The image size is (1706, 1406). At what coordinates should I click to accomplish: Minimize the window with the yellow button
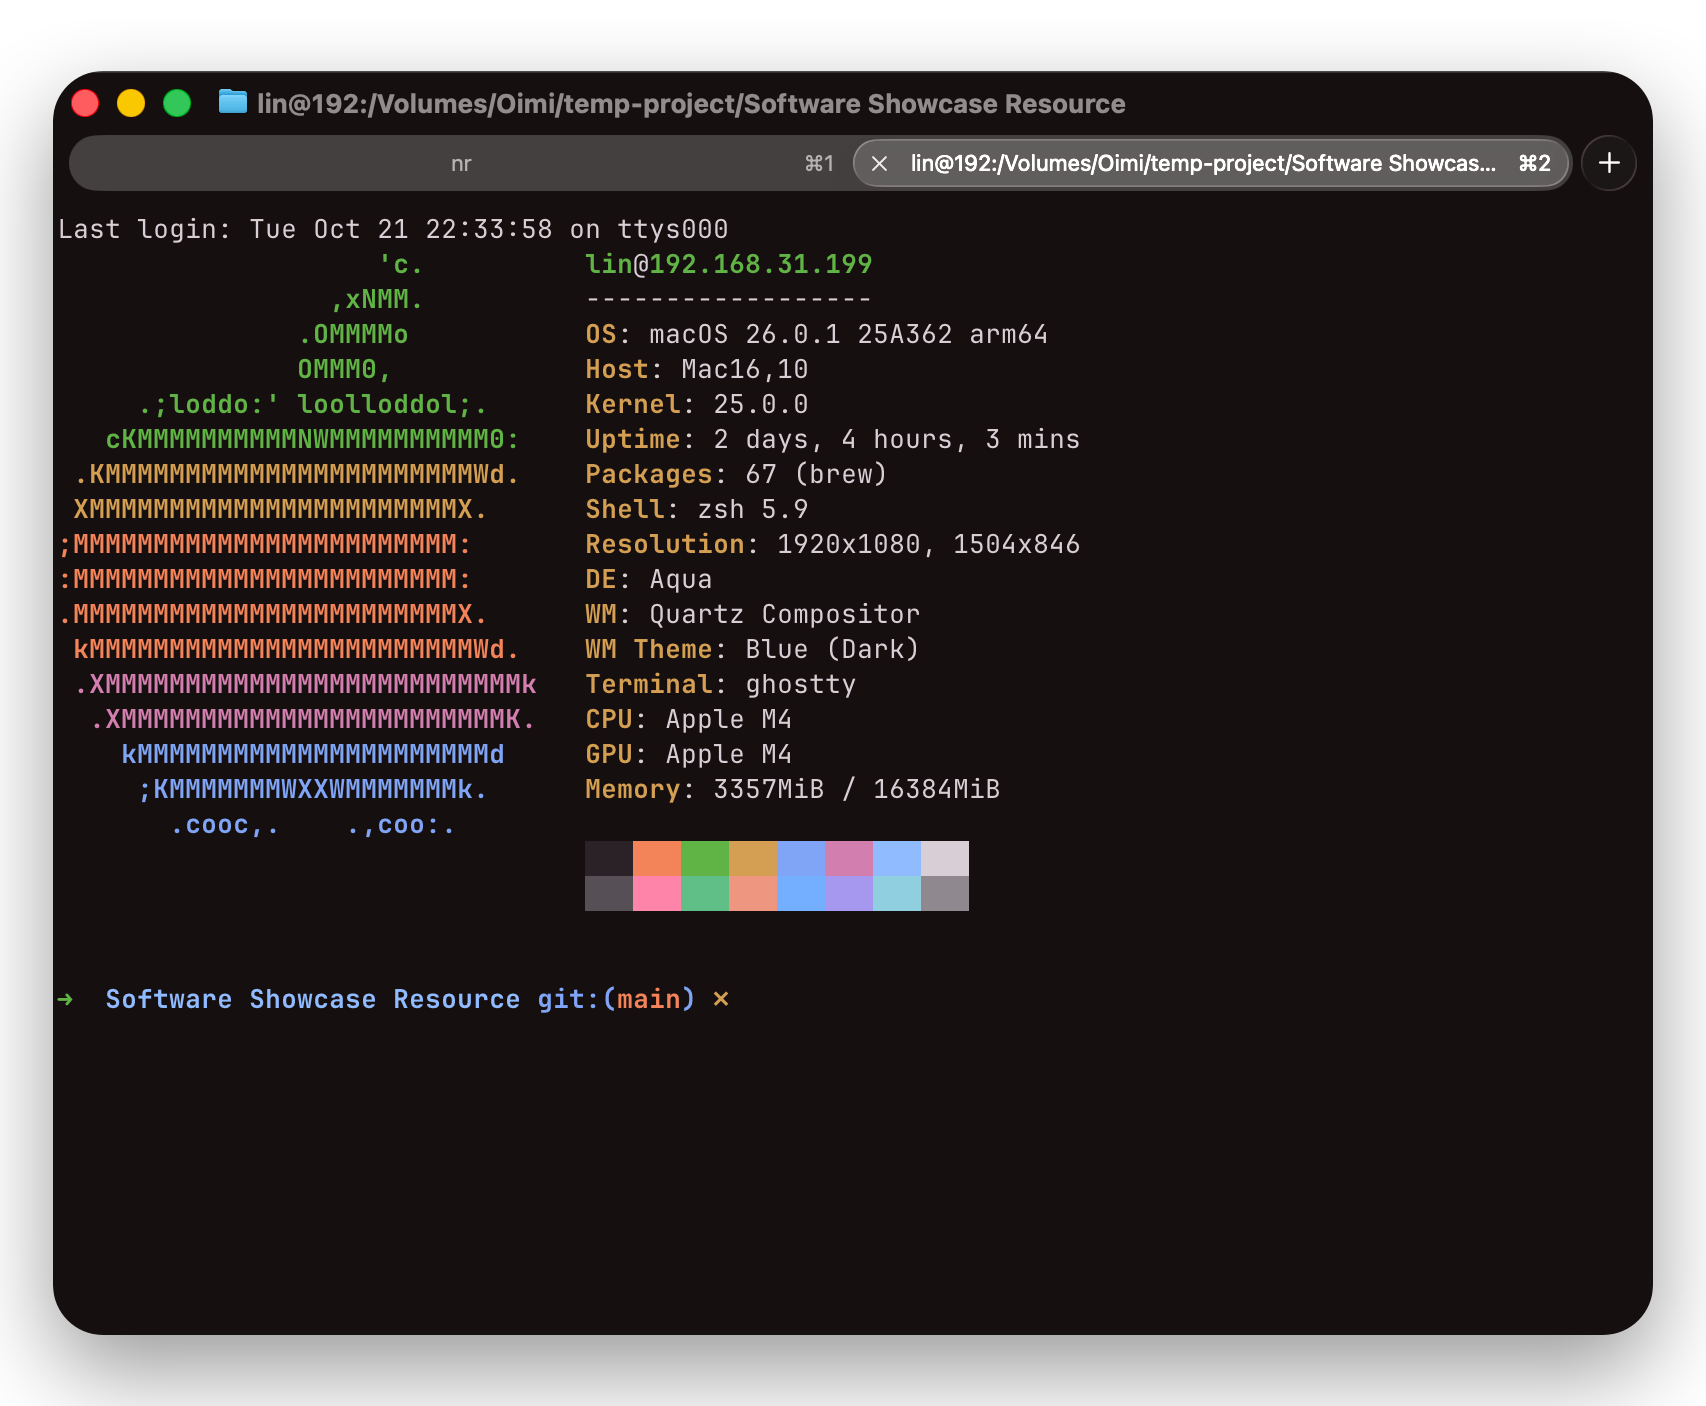[131, 103]
